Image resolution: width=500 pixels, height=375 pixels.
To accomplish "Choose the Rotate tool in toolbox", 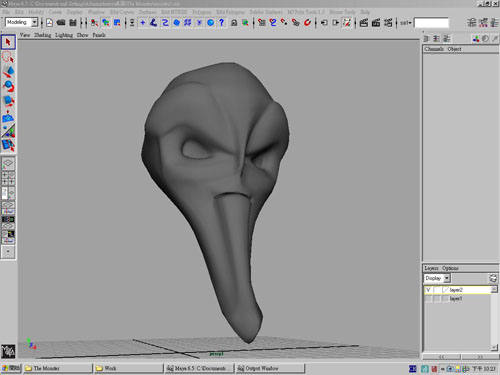I will [8, 86].
